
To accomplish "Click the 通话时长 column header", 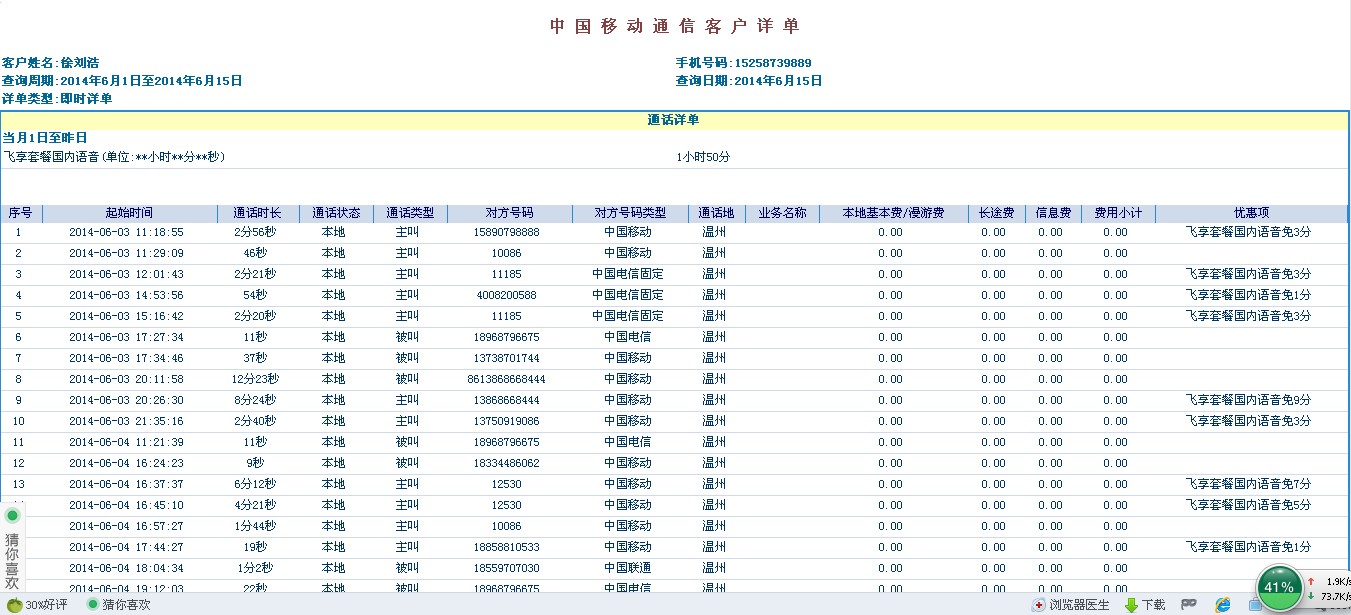I will pos(257,213).
